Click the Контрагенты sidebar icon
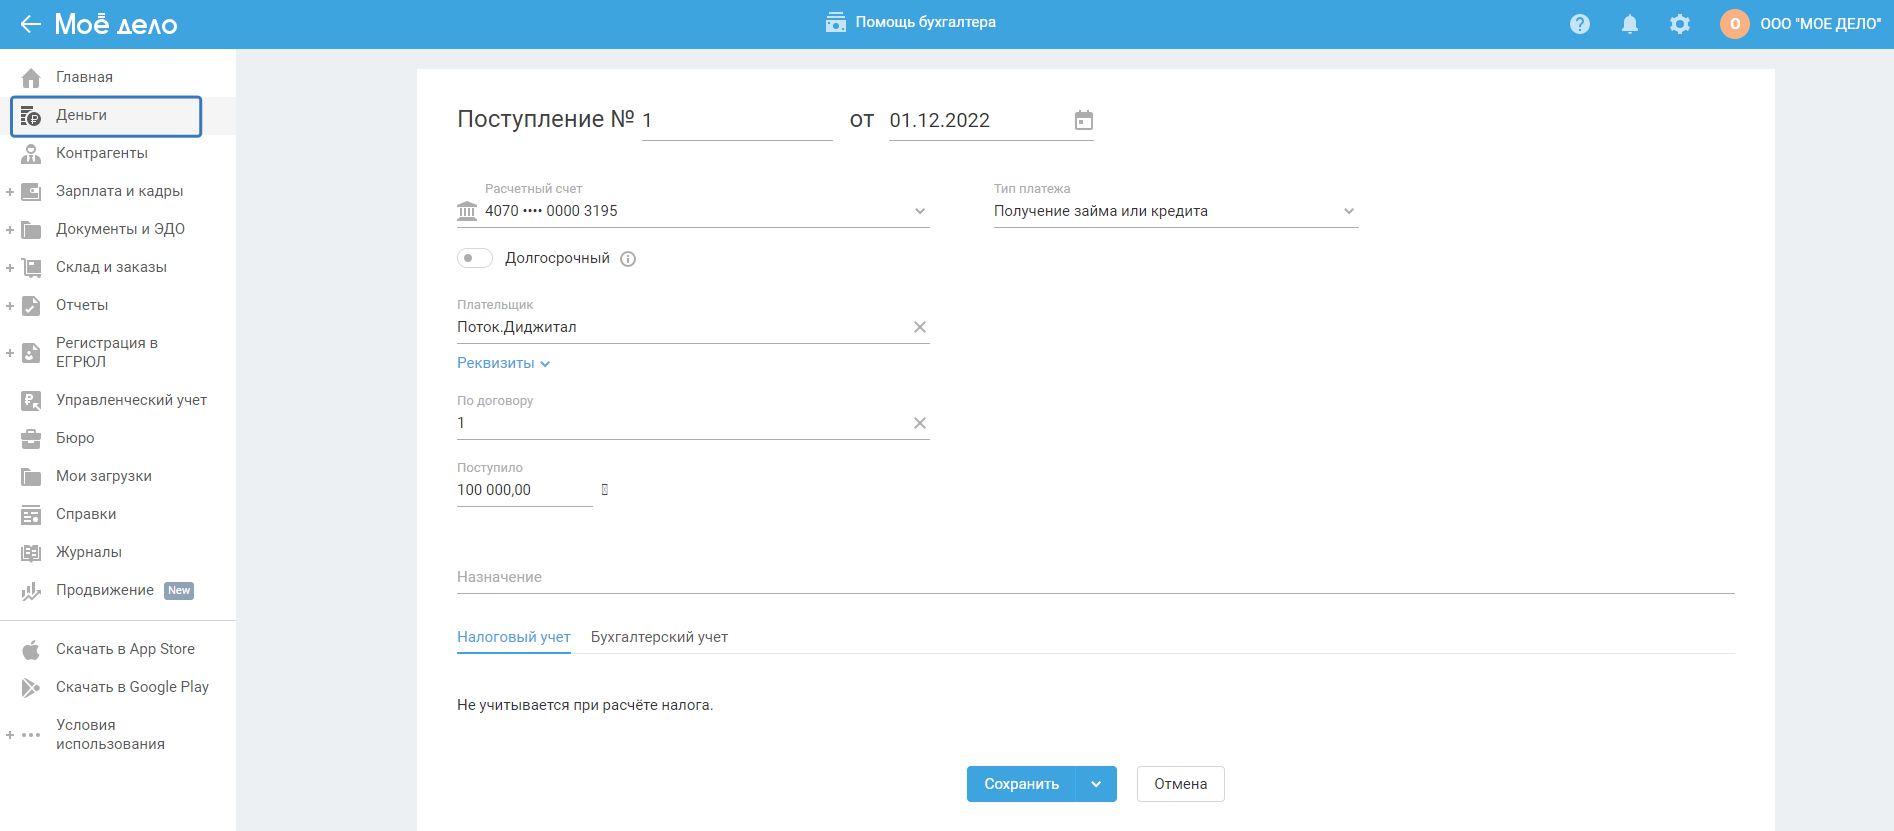 click(x=31, y=153)
